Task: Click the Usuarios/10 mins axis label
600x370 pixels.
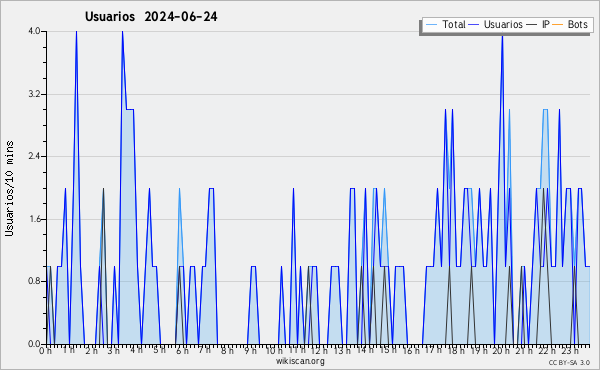Action: tap(9, 188)
